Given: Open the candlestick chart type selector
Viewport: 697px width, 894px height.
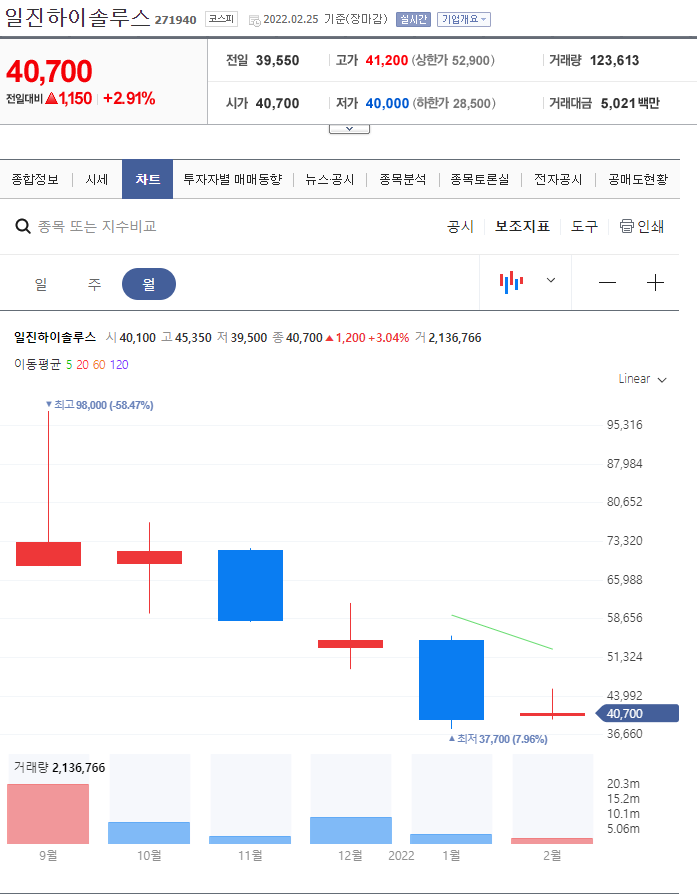Looking at the screenshot, I should click(x=512, y=282).
